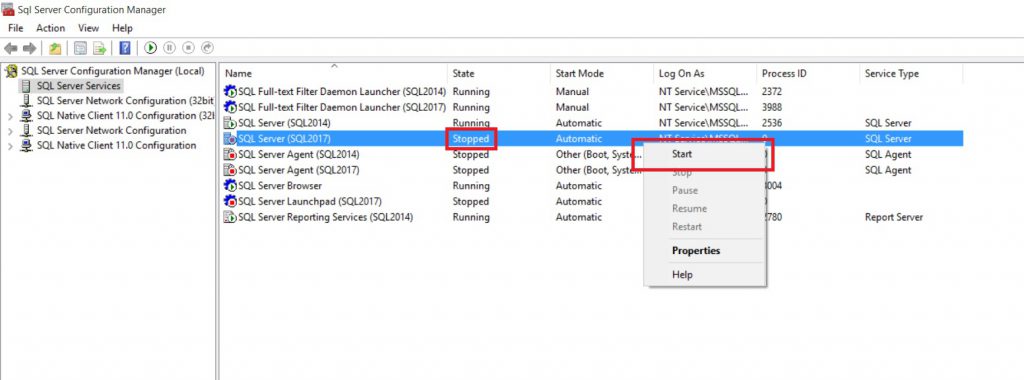Click the SQL Server Services tree icon
The width and height of the screenshot is (1024, 380).
[26, 86]
